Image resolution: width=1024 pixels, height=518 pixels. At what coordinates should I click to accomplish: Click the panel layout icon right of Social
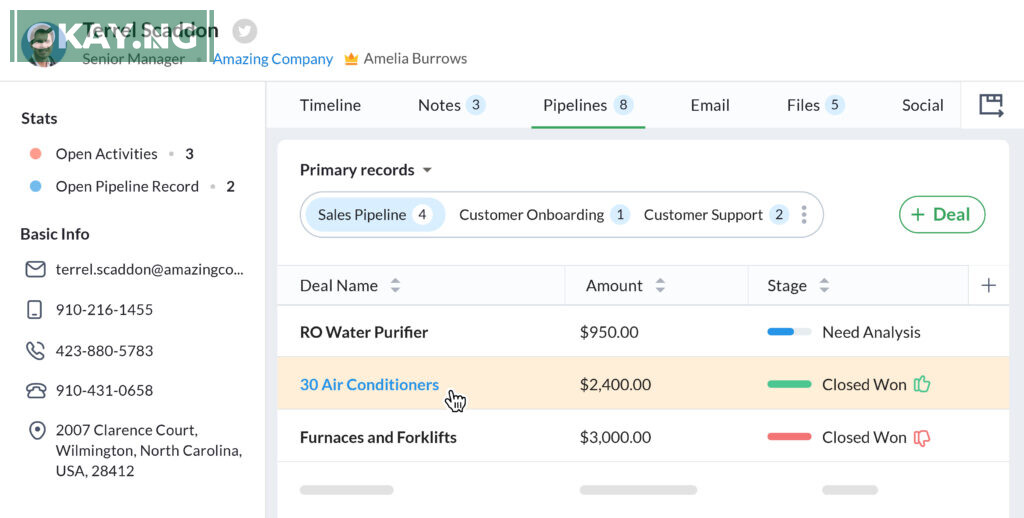coord(991,105)
